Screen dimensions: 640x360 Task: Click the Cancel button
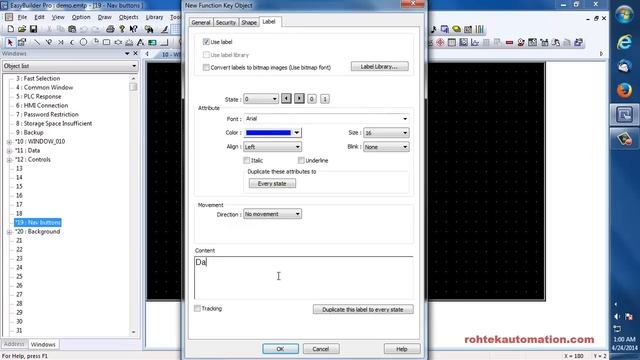pos(320,349)
